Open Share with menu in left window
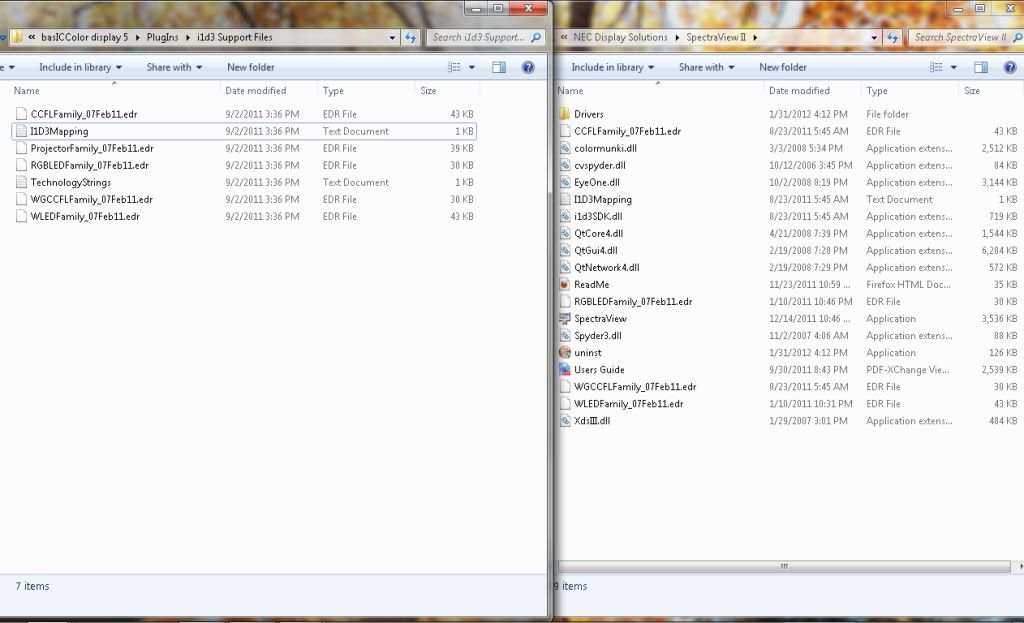The image size is (1024, 623). point(174,67)
